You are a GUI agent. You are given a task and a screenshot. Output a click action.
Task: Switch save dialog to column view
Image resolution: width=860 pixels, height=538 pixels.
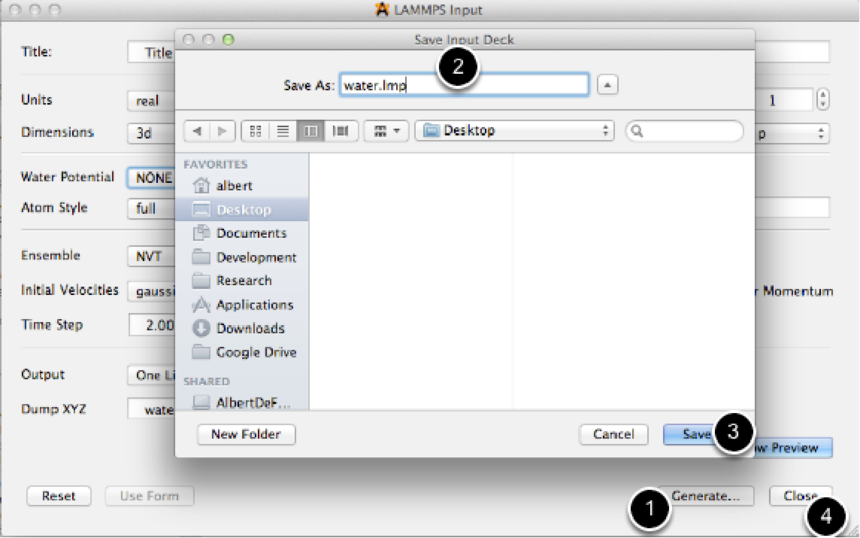pyautogui.click(x=310, y=131)
